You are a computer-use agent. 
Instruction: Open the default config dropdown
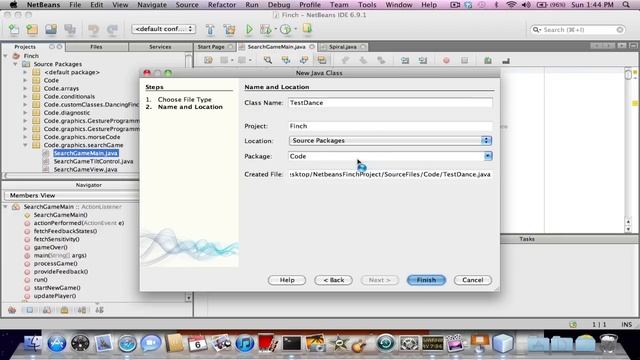click(163, 29)
